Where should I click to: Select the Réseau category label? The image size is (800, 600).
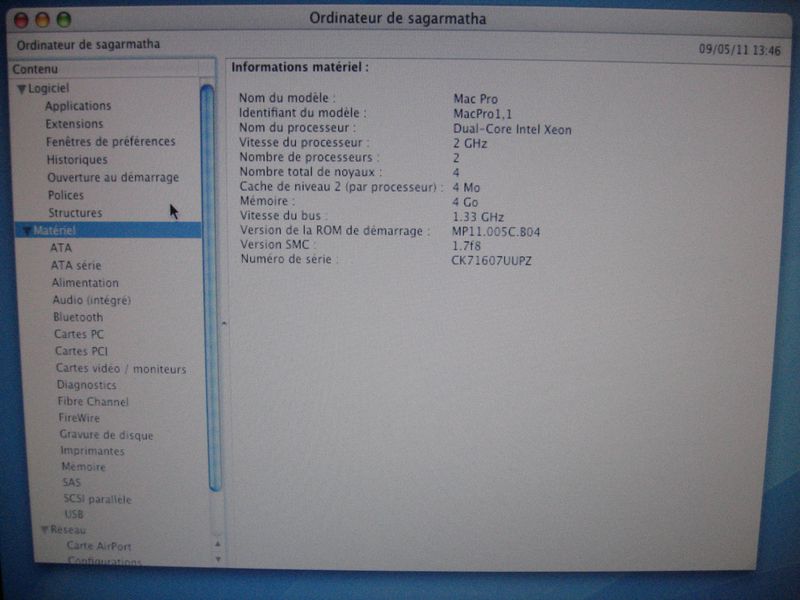[x=68, y=530]
